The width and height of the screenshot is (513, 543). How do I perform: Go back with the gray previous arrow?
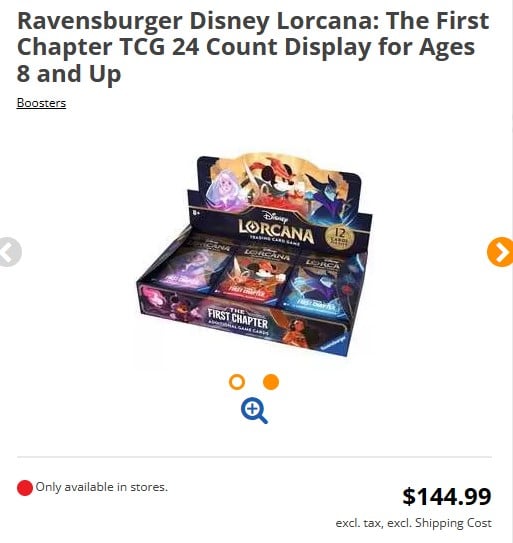[x=10, y=252]
